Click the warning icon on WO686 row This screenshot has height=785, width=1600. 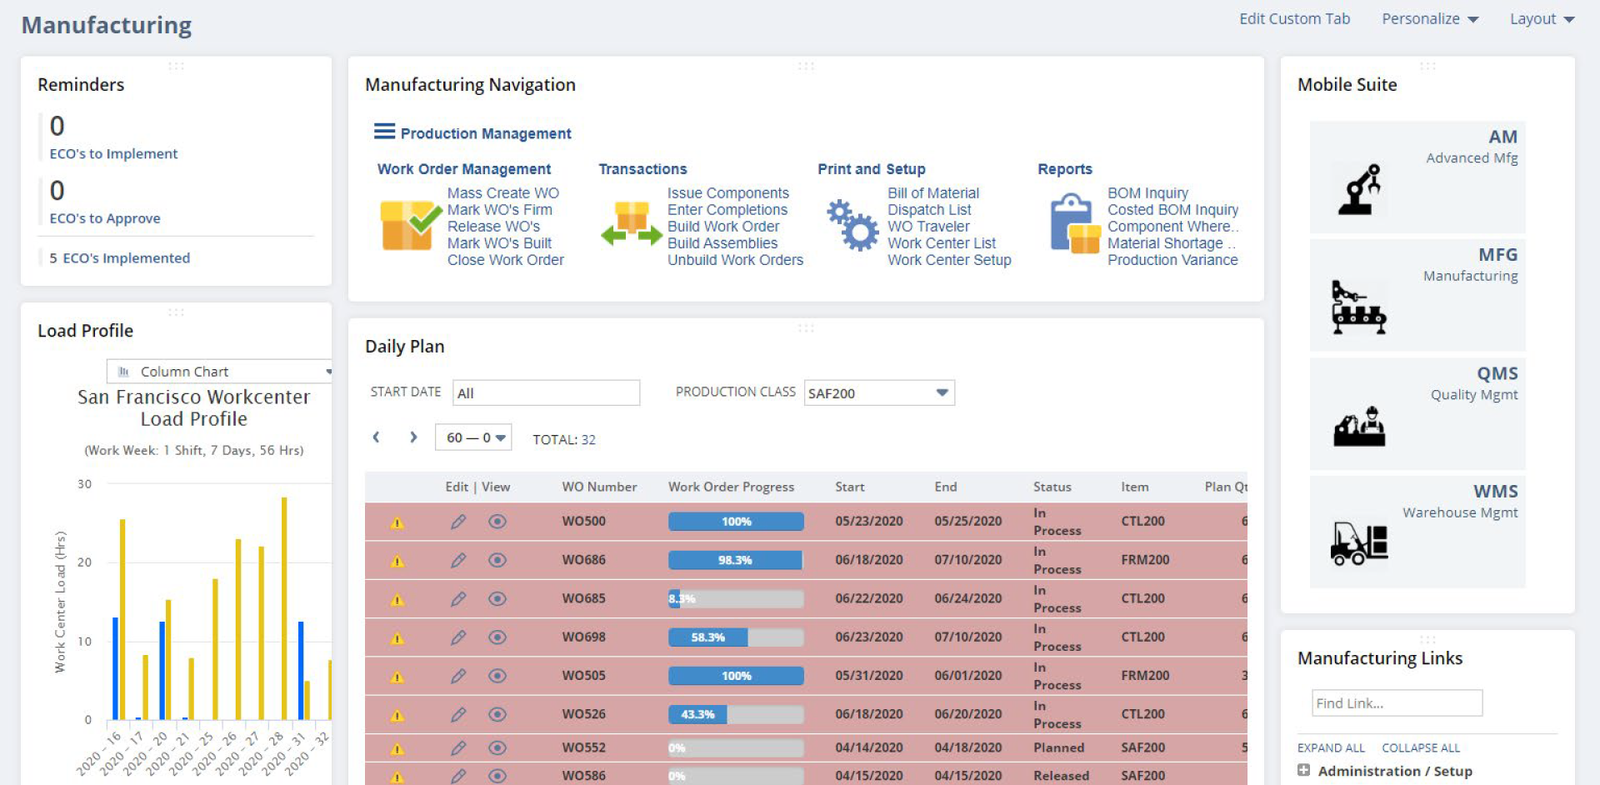(397, 561)
